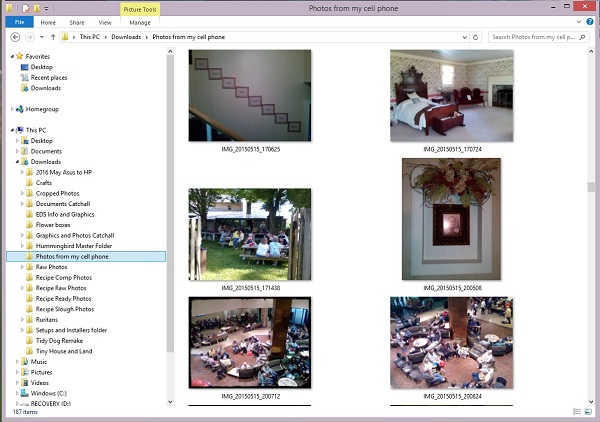Select the Recipe Comp Photos folder
This screenshot has width=600, height=422.
coord(64,277)
